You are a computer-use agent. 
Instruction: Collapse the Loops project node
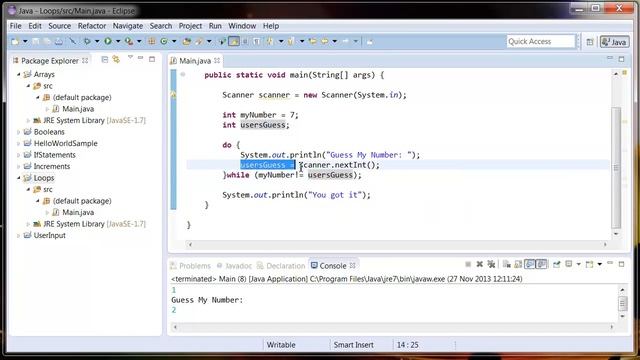click(x=18, y=178)
